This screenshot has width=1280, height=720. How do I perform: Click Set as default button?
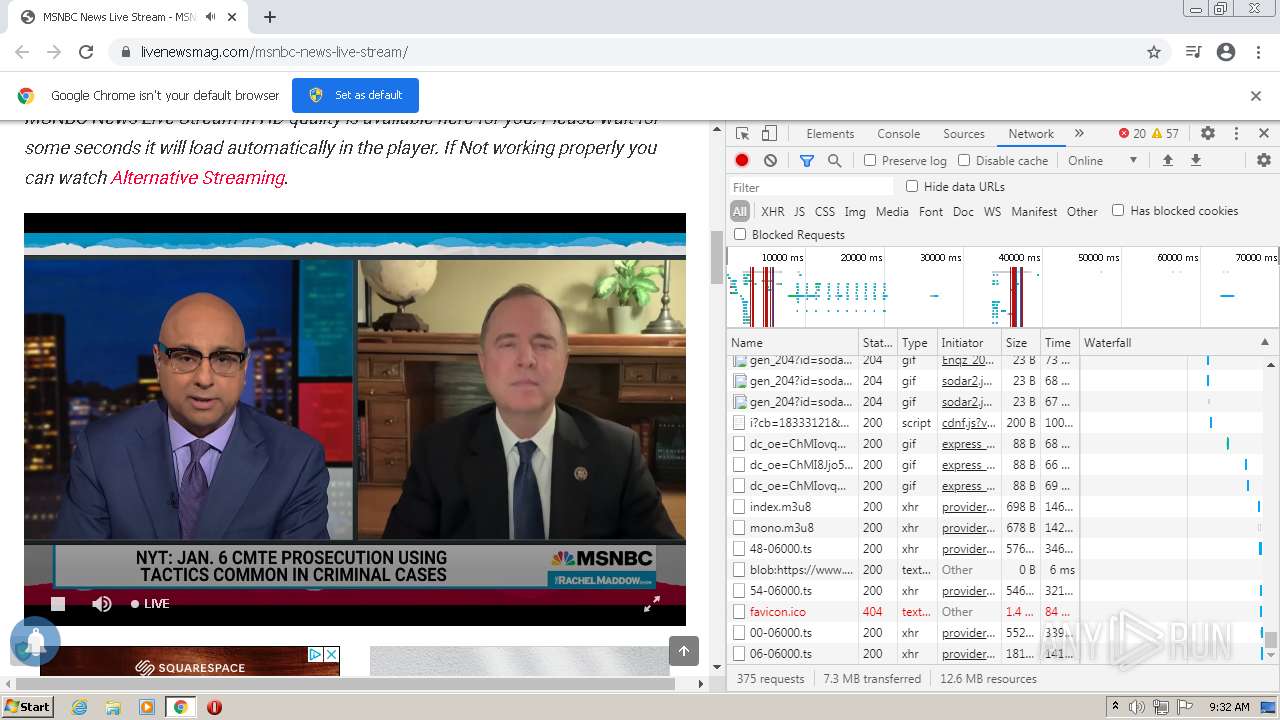coord(355,95)
